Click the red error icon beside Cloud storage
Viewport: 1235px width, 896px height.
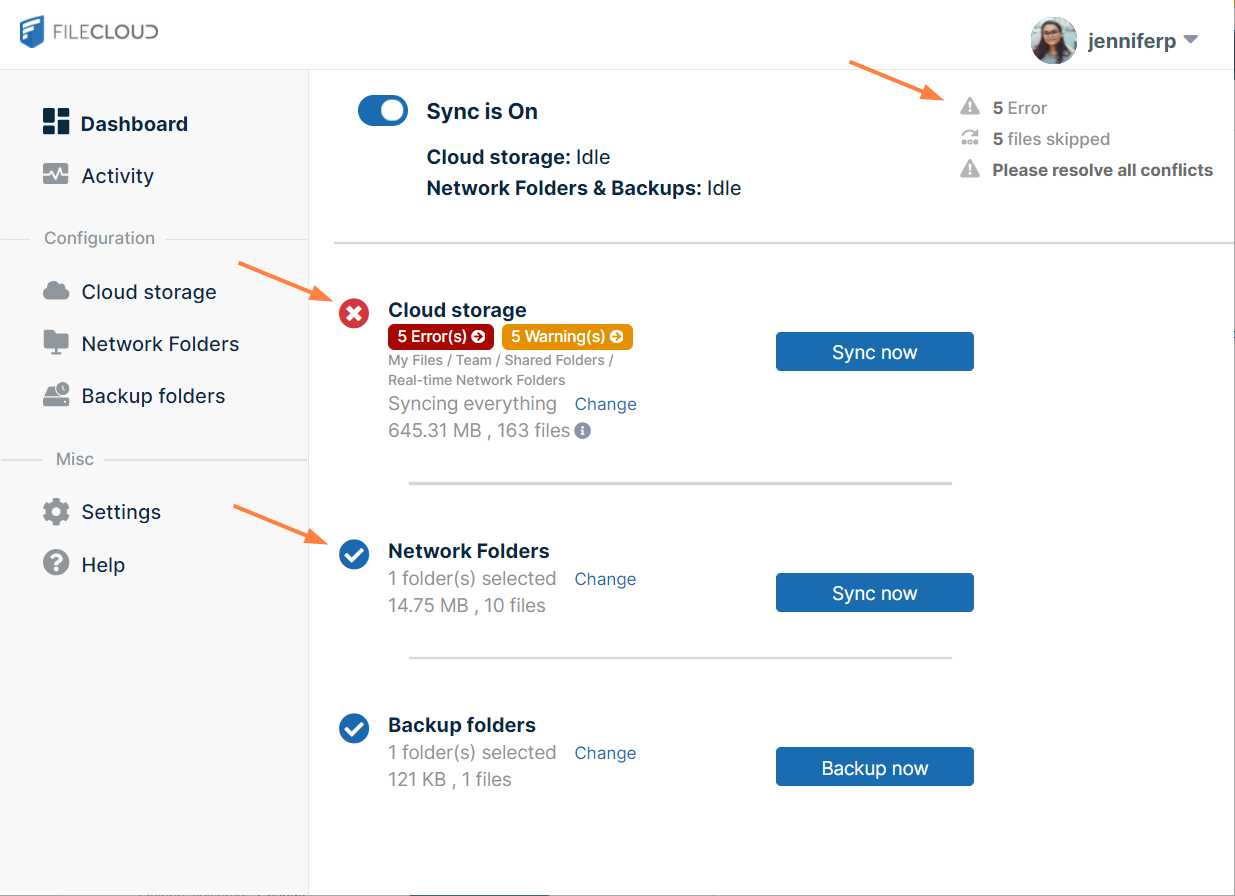(x=354, y=314)
